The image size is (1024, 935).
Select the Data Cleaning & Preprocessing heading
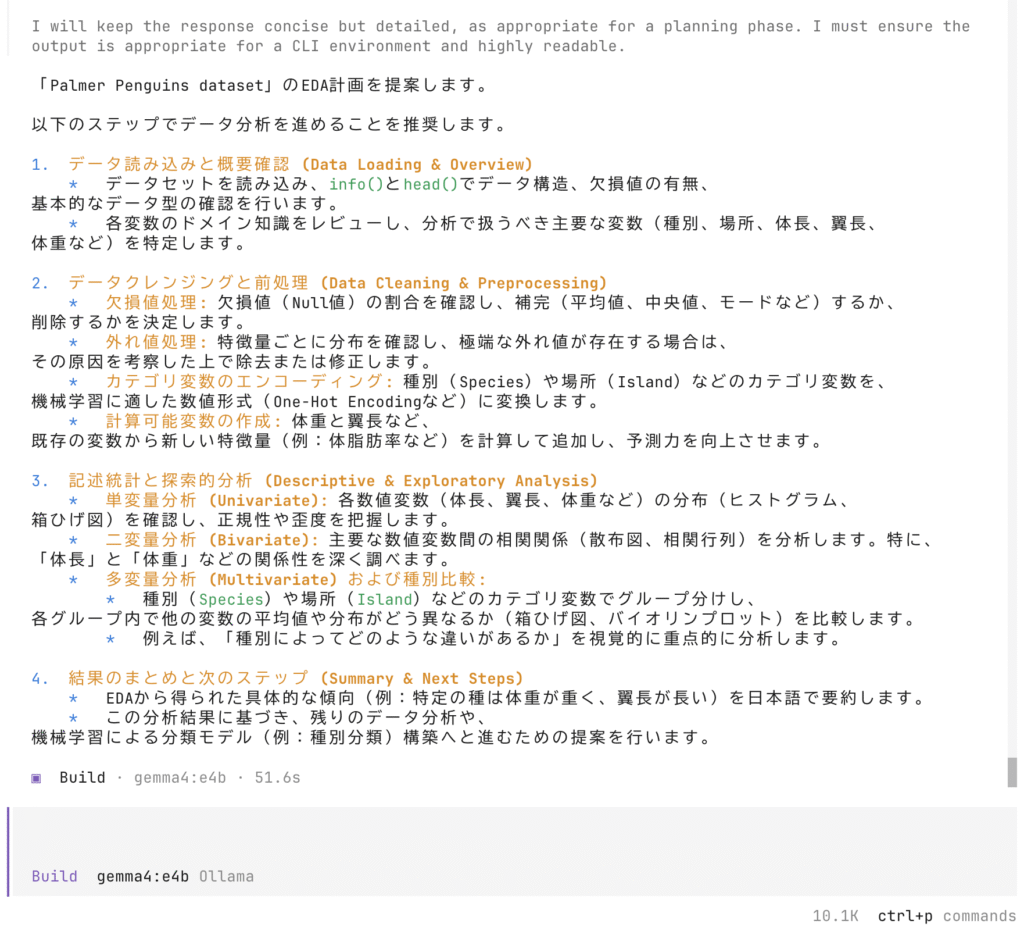(337, 283)
